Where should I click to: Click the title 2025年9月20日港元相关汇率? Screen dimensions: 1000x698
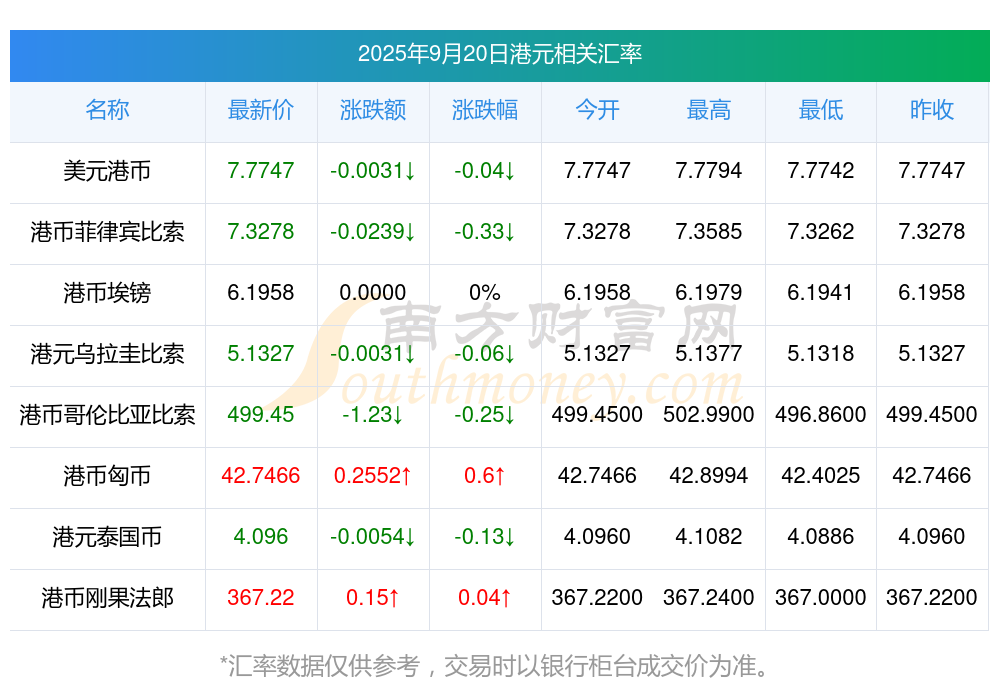point(499,54)
